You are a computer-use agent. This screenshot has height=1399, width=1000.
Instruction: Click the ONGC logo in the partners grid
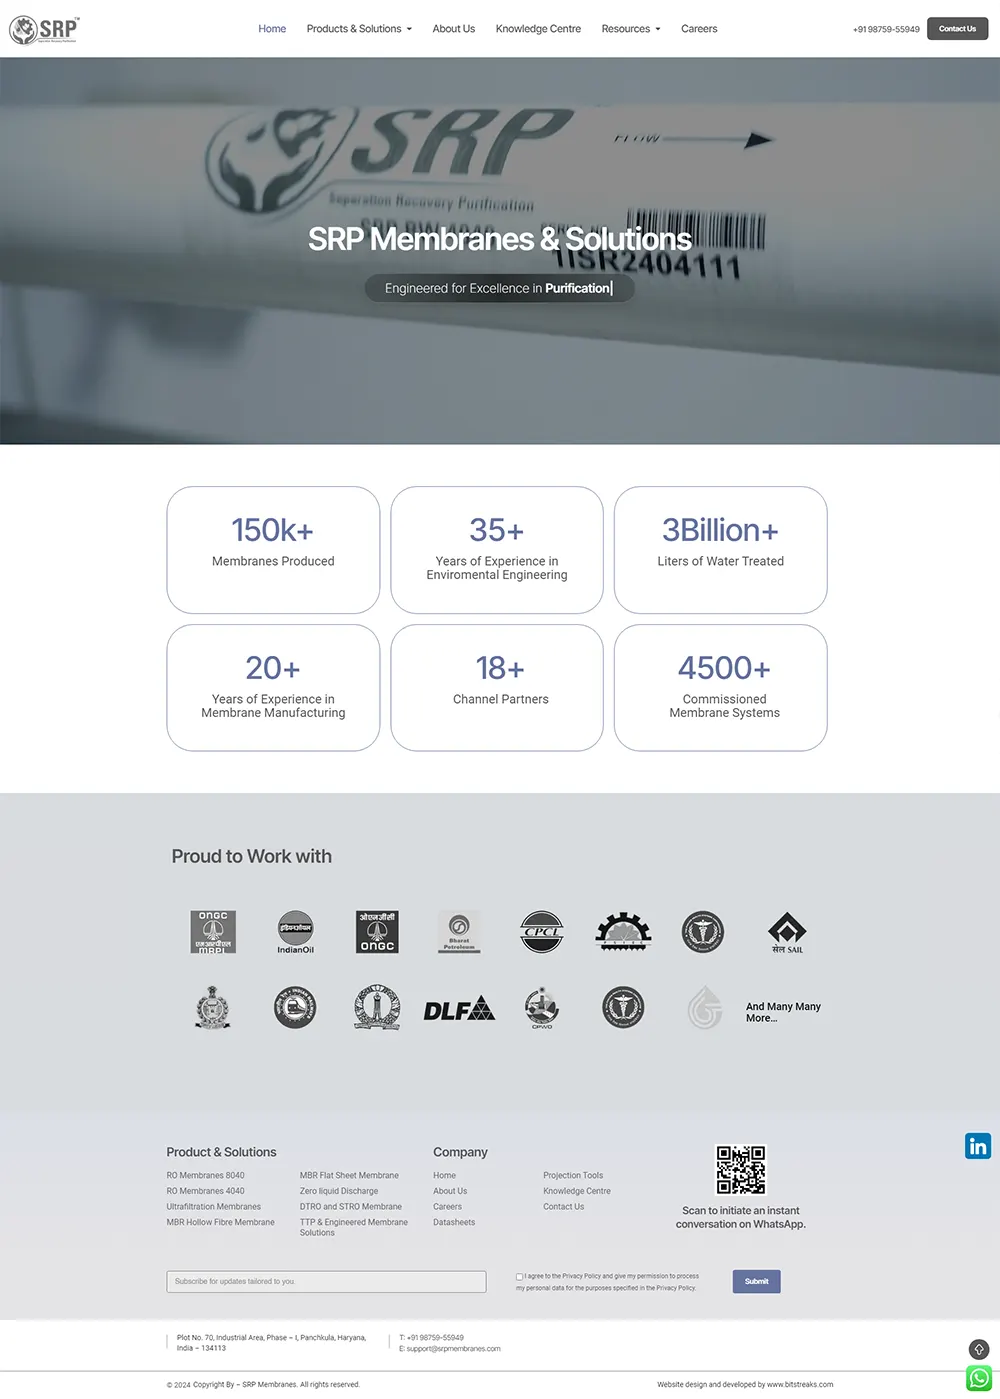click(x=377, y=931)
